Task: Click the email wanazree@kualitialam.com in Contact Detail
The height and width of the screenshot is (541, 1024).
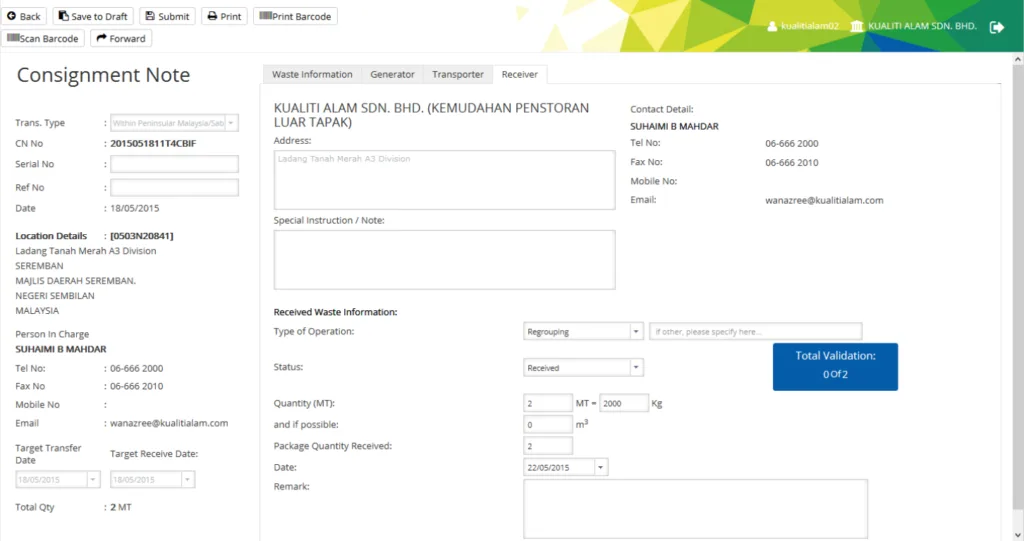Action: pos(824,201)
